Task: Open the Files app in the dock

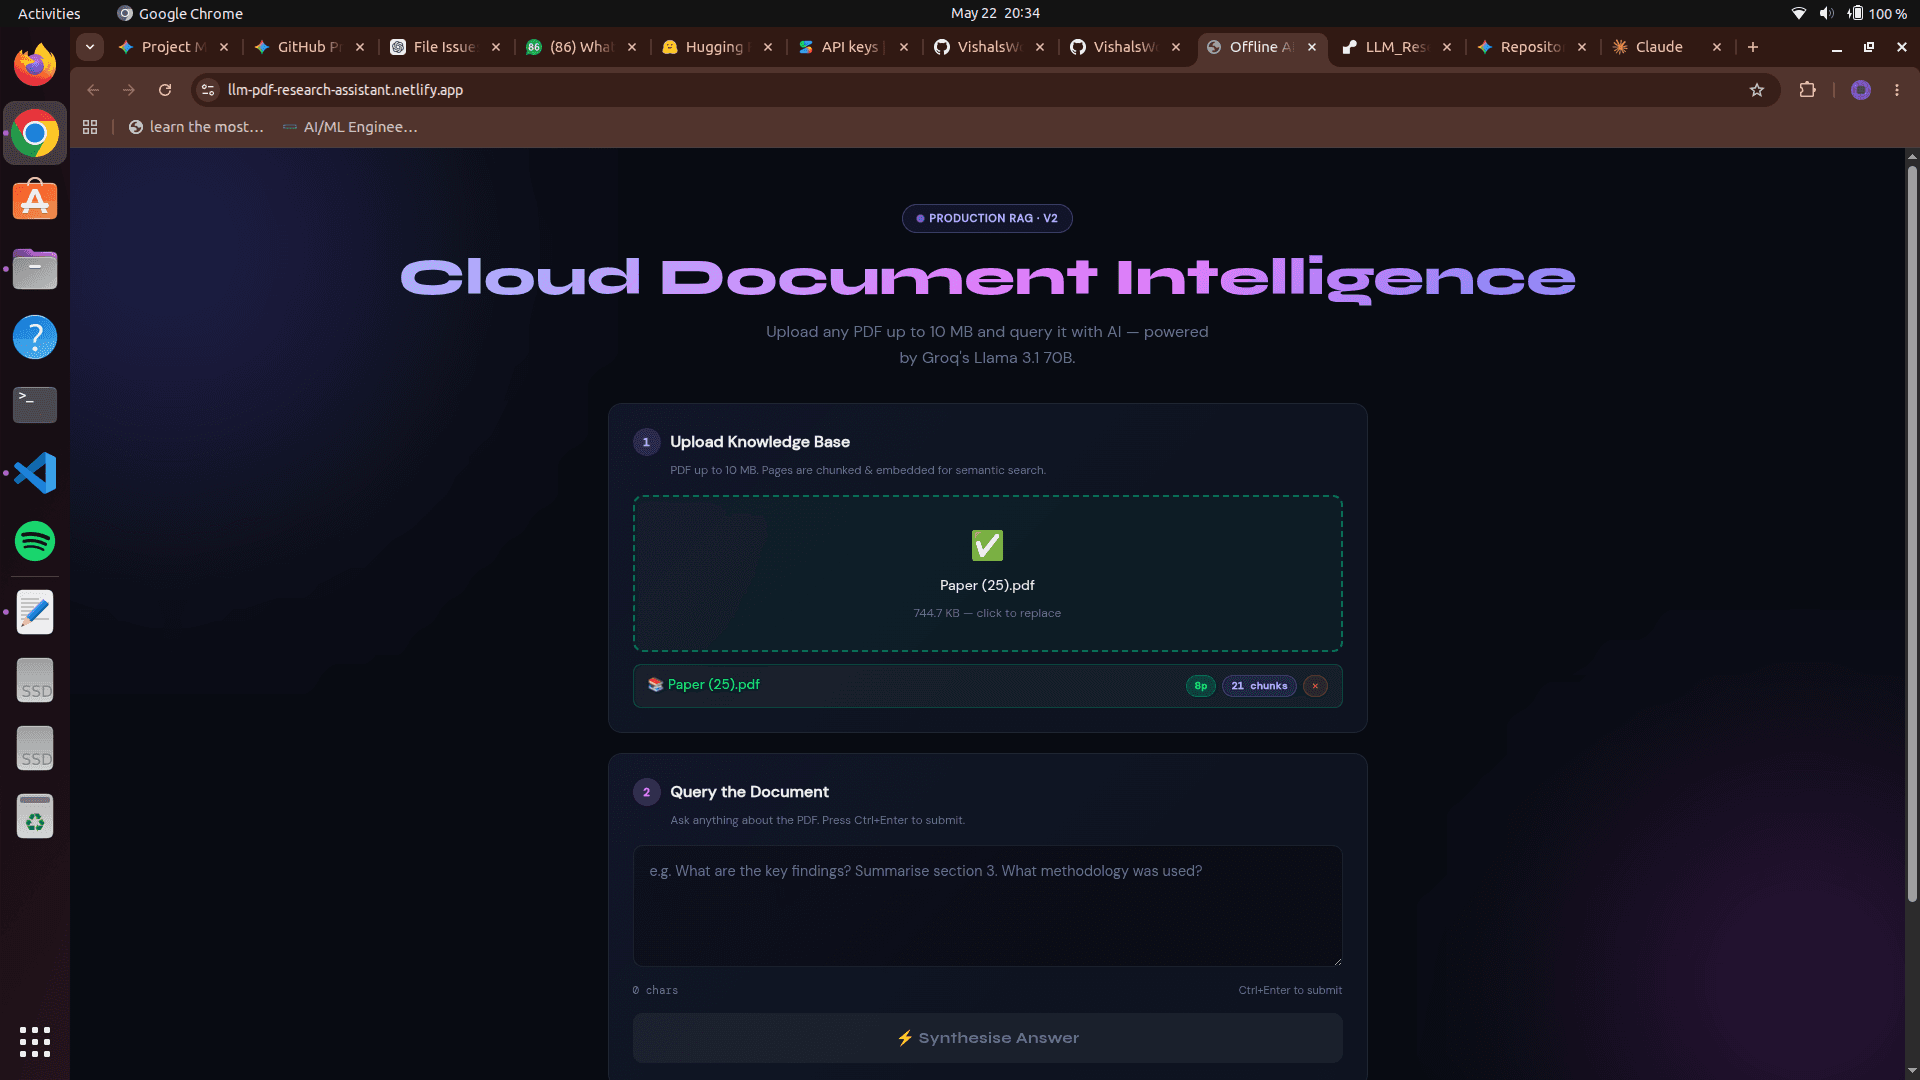Action: 35,269
